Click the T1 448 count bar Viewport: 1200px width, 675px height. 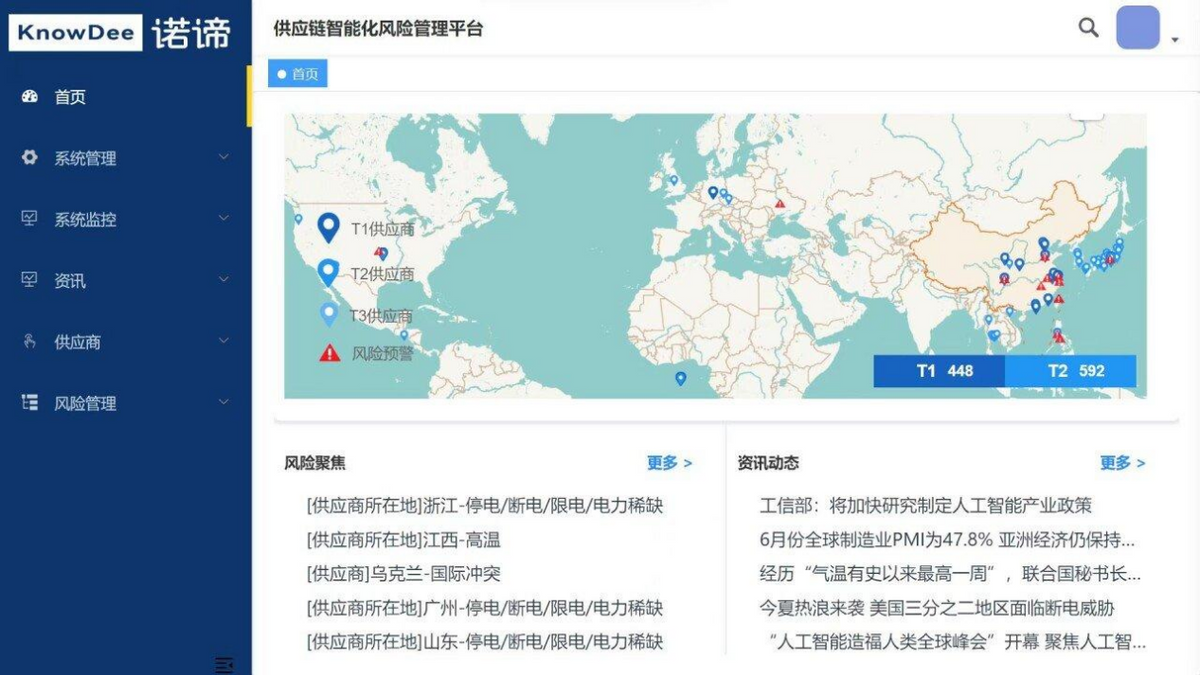click(x=939, y=371)
